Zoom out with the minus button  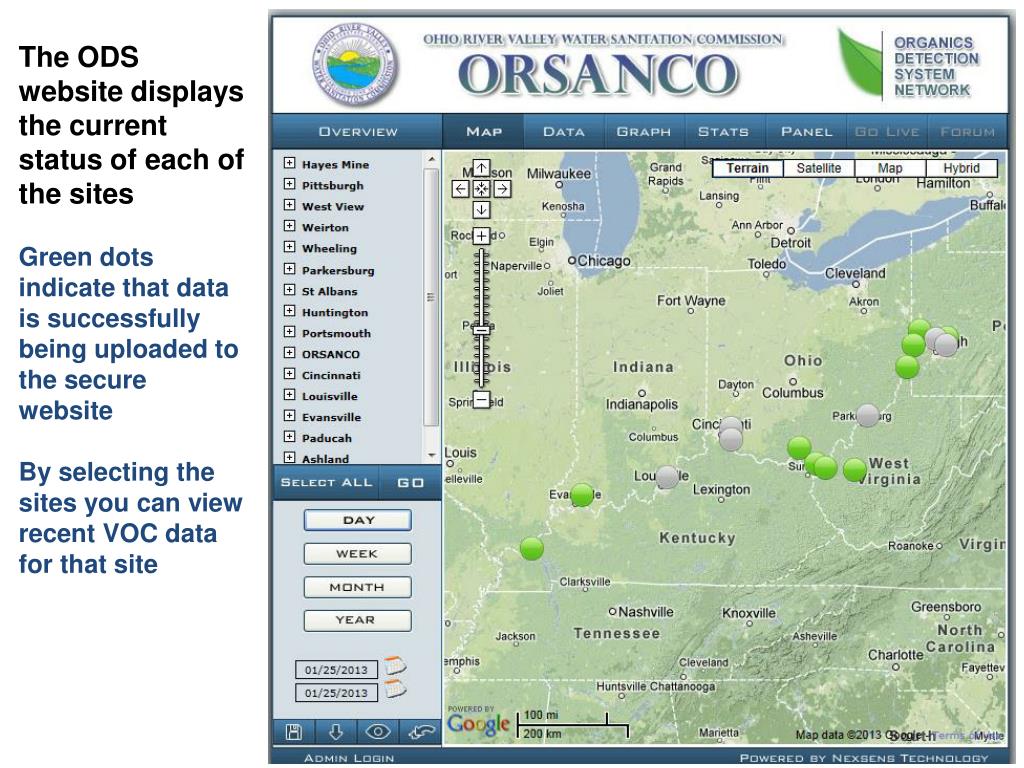click(x=481, y=399)
